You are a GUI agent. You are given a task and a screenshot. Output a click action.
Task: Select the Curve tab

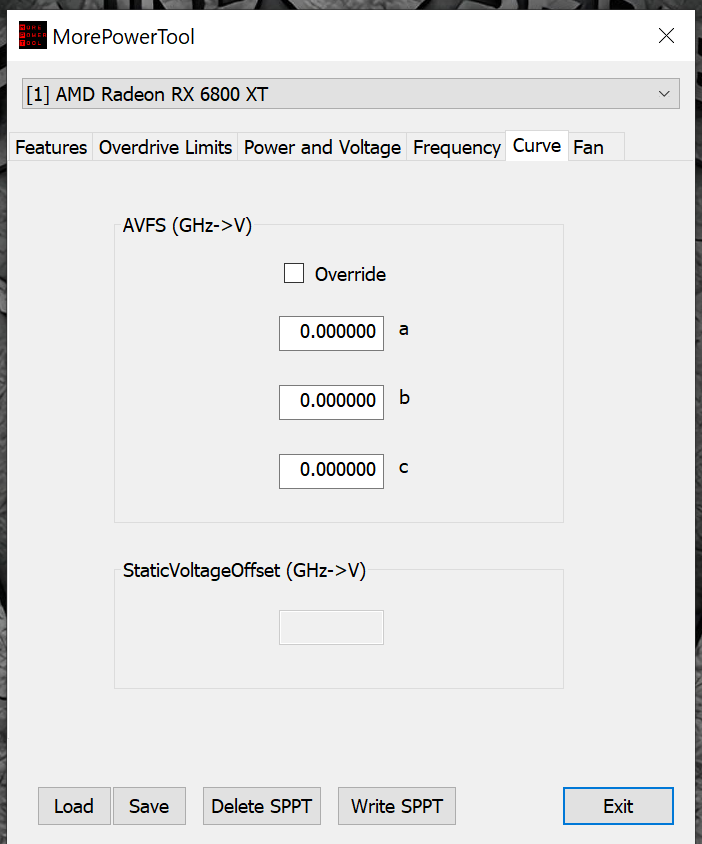click(x=537, y=145)
